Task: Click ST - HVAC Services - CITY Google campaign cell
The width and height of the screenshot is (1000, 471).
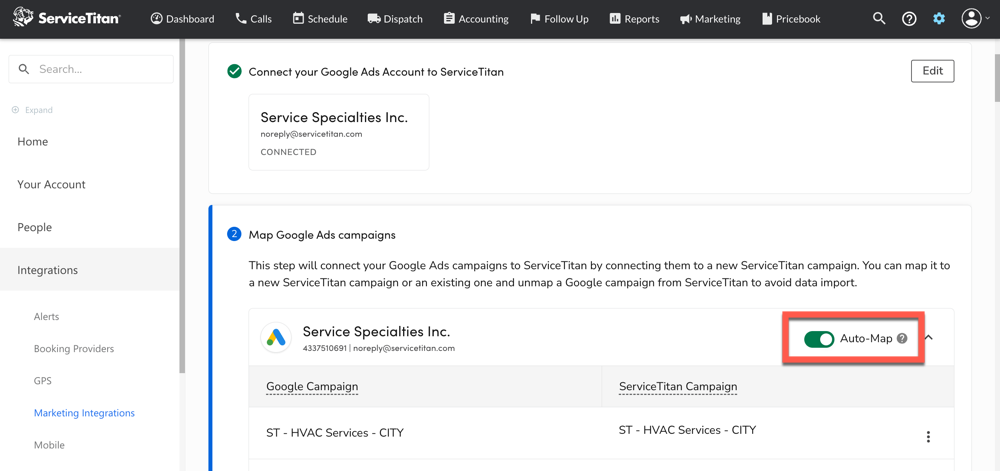Action: (335, 433)
